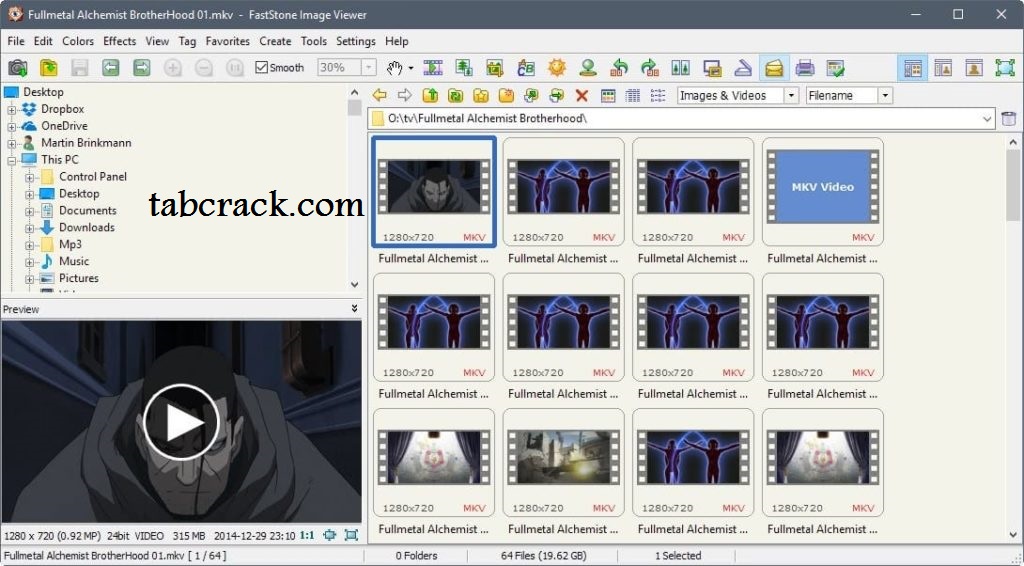This screenshot has width=1024, height=566.
Task: Collapse the This PC tree node
Action: pyautogui.click(x=12, y=161)
